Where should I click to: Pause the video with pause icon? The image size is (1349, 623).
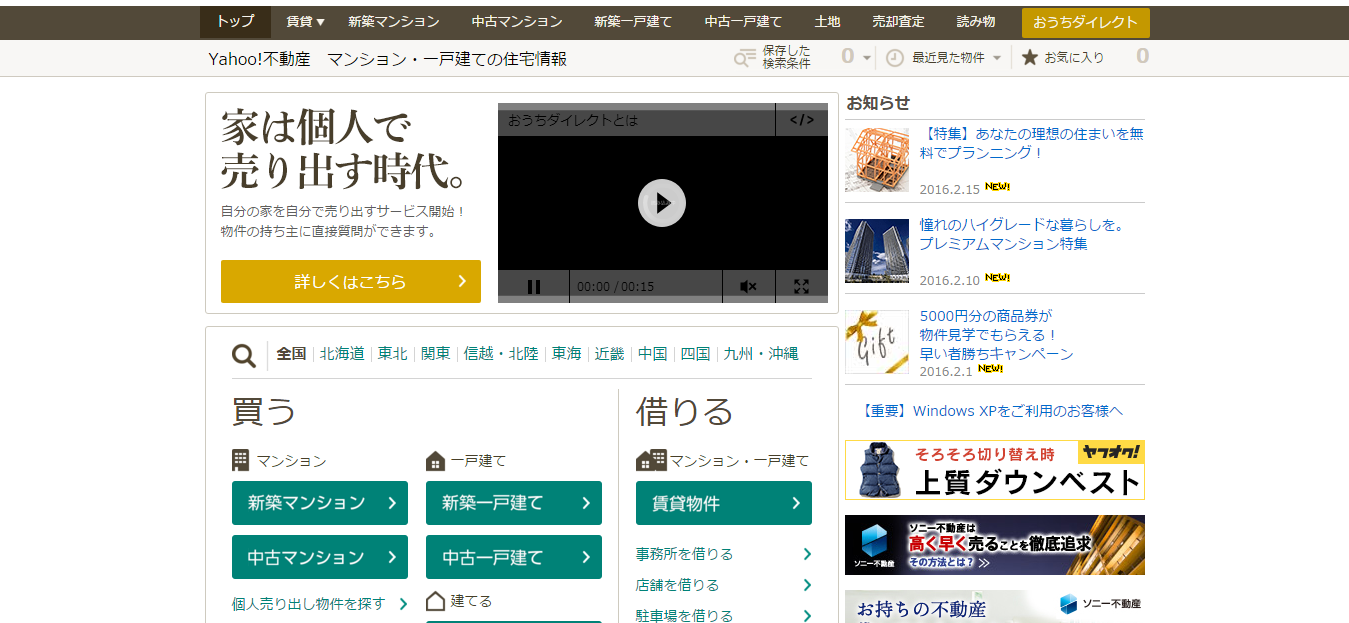pyautogui.click(x=534, y=287)
